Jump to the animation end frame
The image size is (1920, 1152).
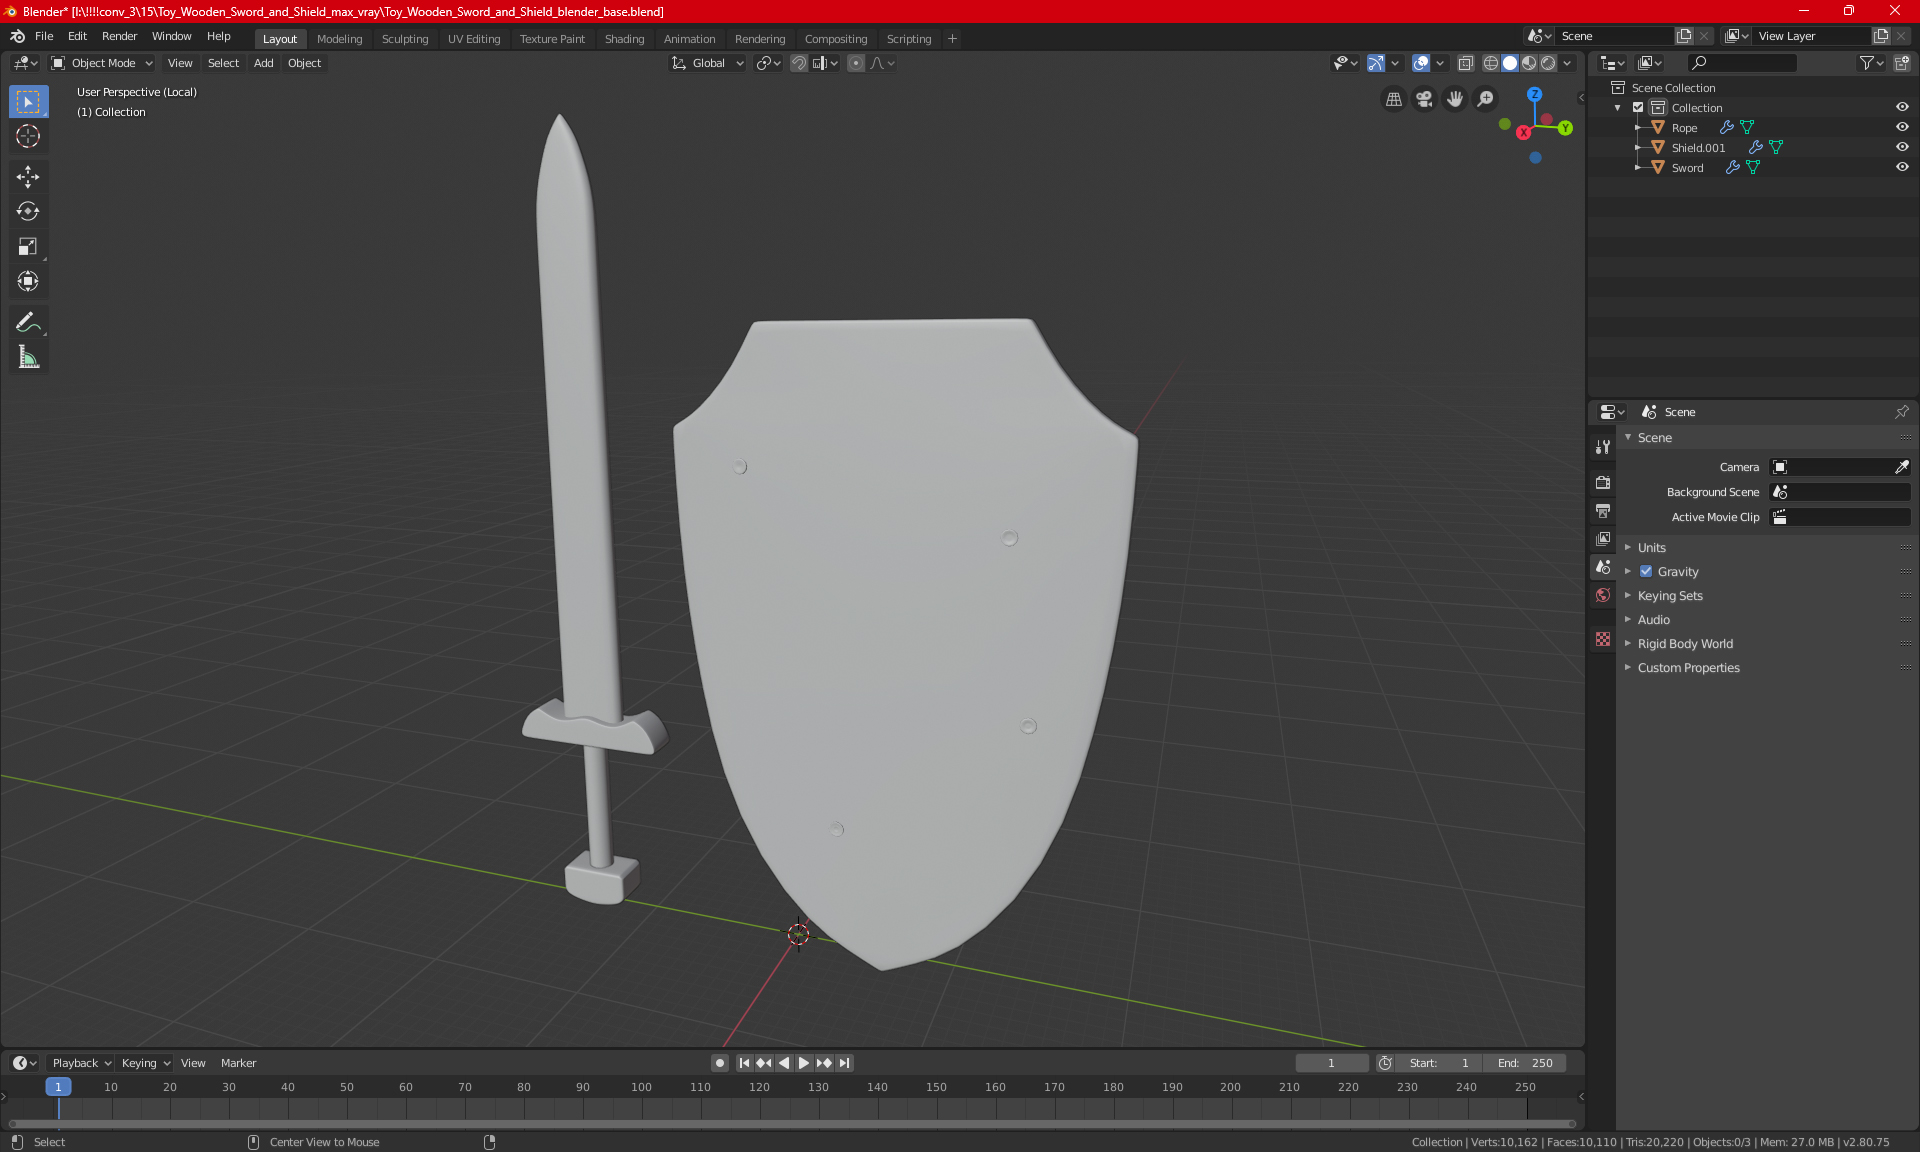[x=845, y=1063]
